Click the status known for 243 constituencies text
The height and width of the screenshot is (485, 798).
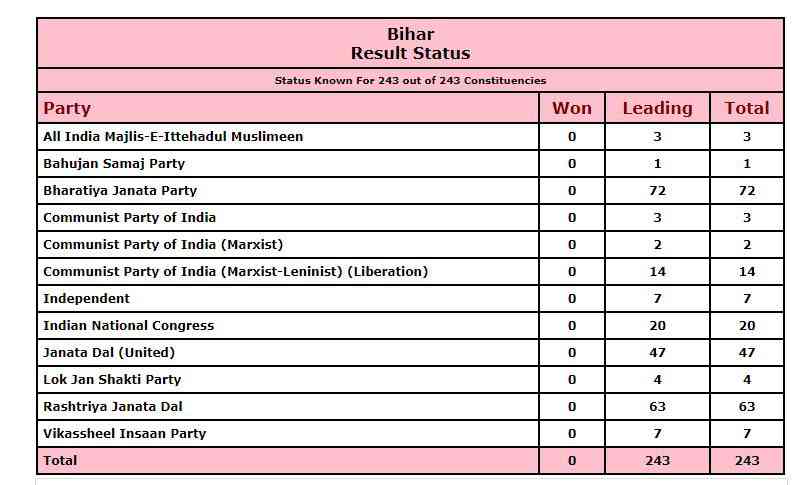[410, 80]
